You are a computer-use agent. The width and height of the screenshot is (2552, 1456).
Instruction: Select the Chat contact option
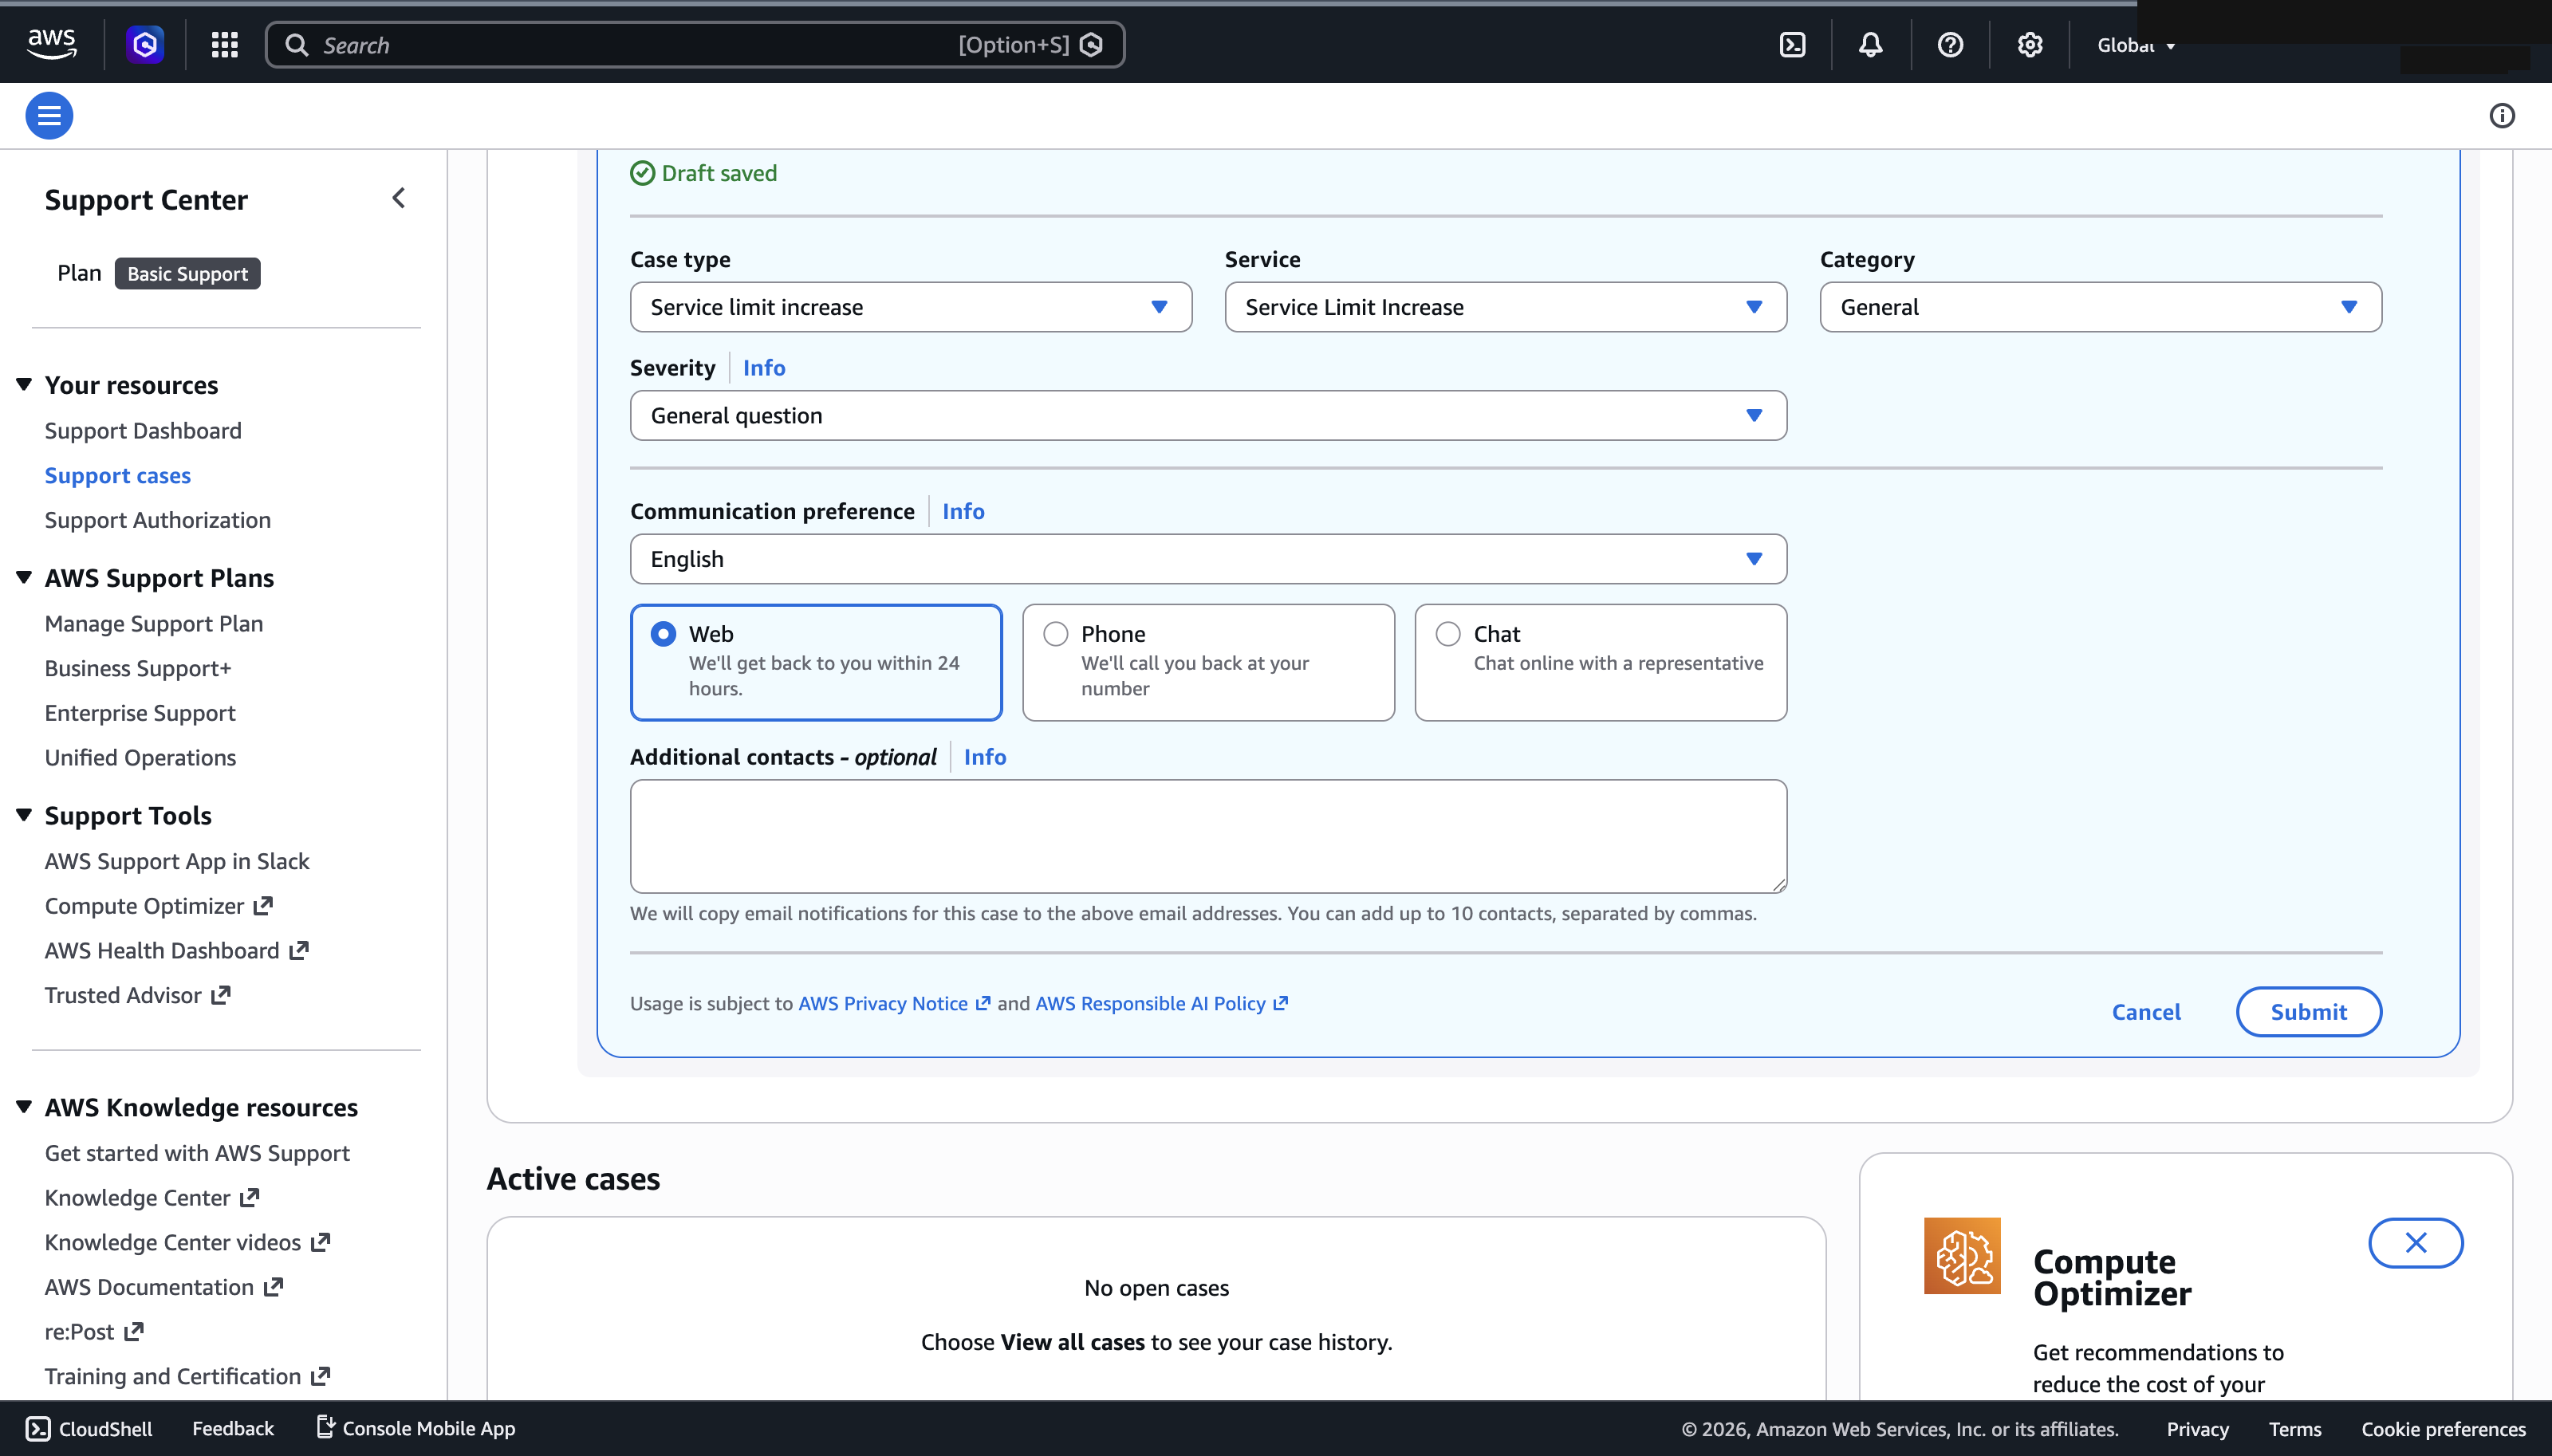1601,662
